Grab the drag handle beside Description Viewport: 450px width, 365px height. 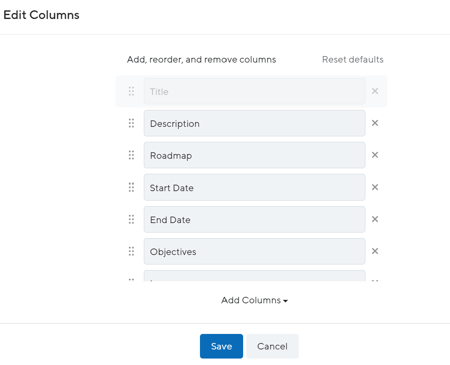[131, 123]
